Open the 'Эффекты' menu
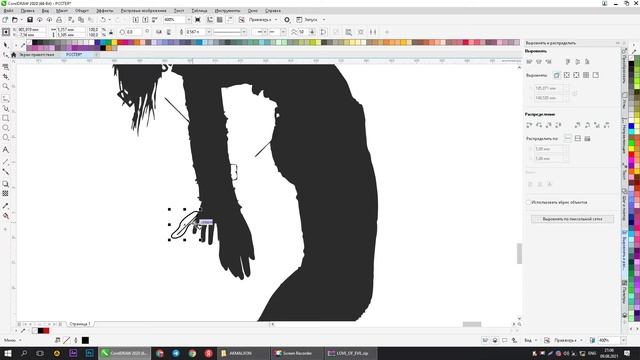The image size is (640, 360). [105, 11]
